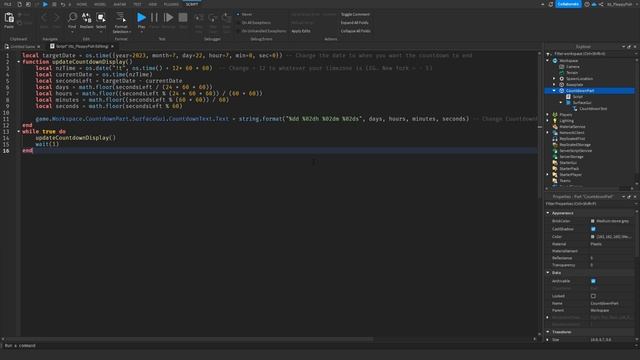Click the Navigate Back arrow icon
Viewport: 640px width, 360px height.
coord(44,17)
